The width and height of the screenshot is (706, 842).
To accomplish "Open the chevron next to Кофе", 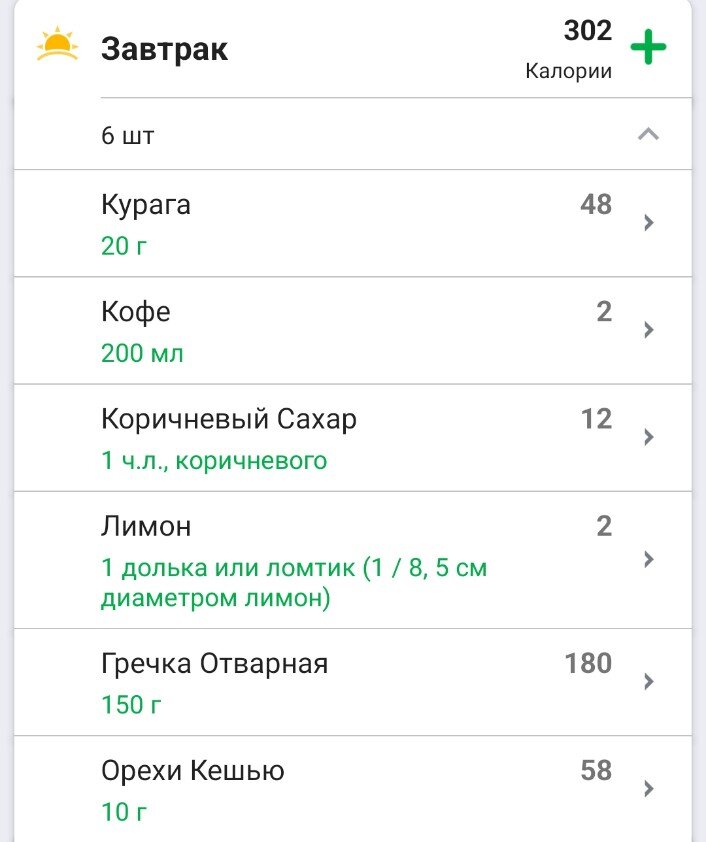I will tap(648, 330).
